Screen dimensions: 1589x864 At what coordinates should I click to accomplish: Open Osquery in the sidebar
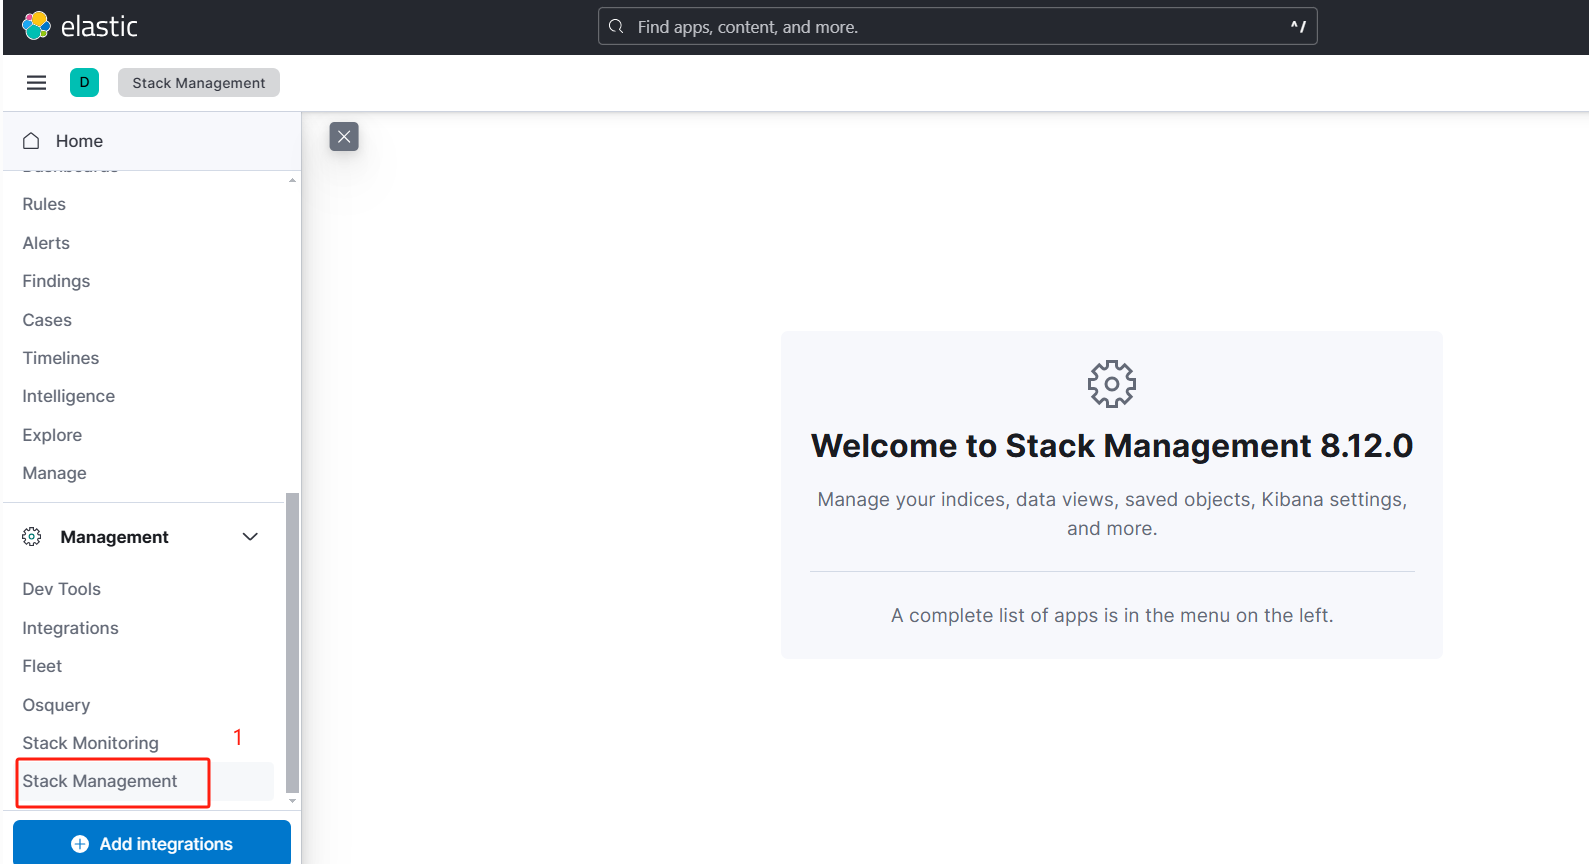(56, 705)
